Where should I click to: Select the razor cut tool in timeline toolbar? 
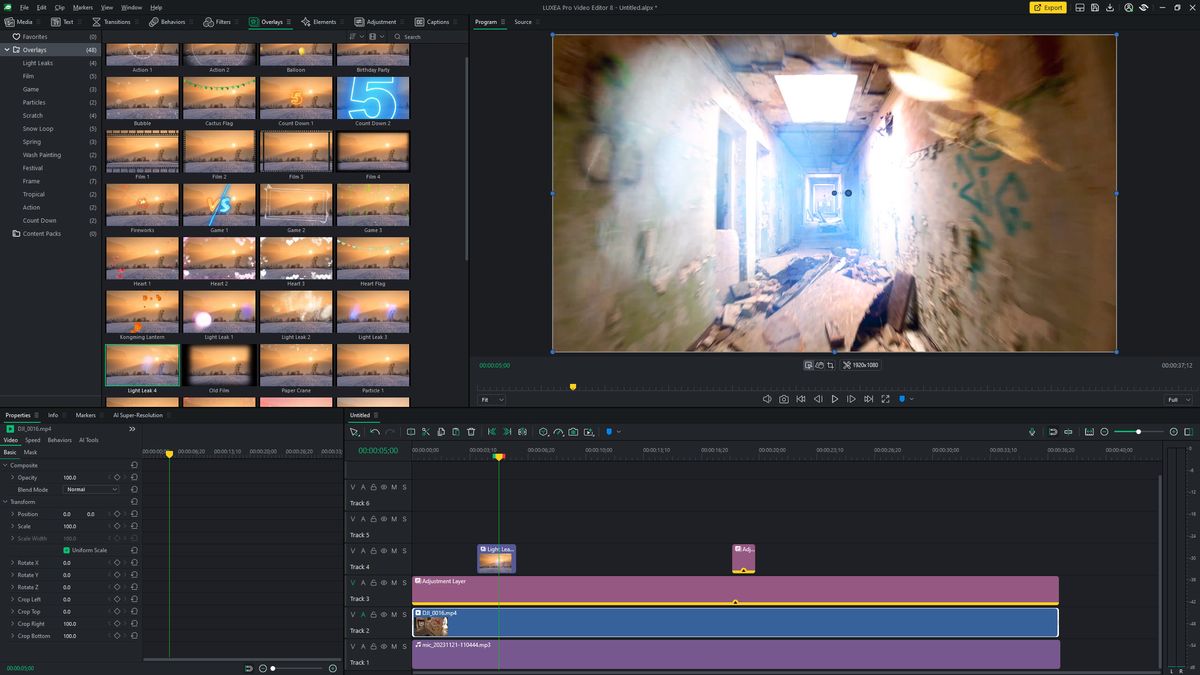pyautogui.click(x=426, y=431)
